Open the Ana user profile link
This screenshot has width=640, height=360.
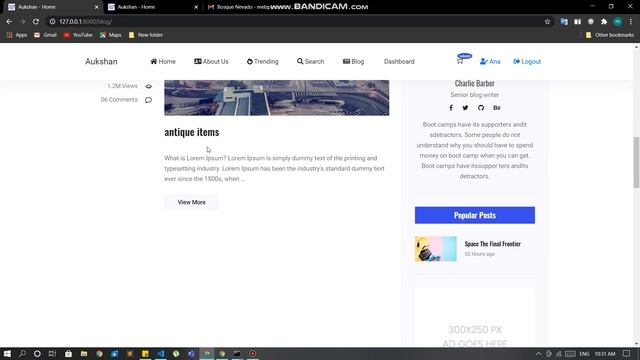pyautogui.click(x=490, y=62)
